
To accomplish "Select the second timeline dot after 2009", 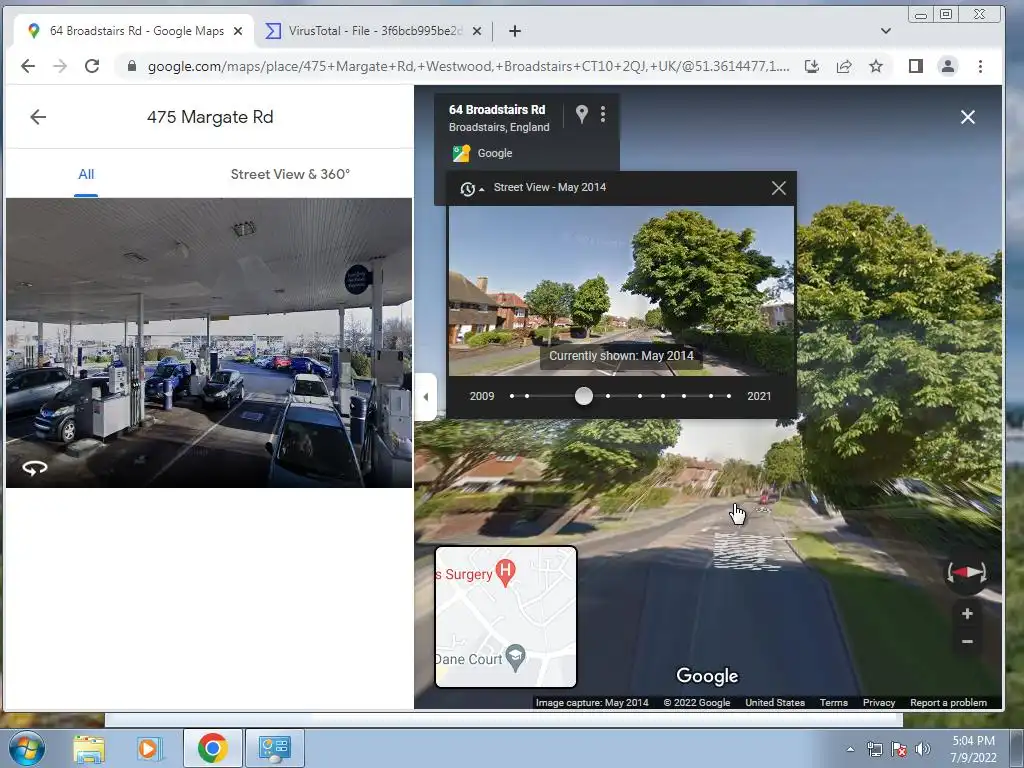I will (x=527, y=396).
